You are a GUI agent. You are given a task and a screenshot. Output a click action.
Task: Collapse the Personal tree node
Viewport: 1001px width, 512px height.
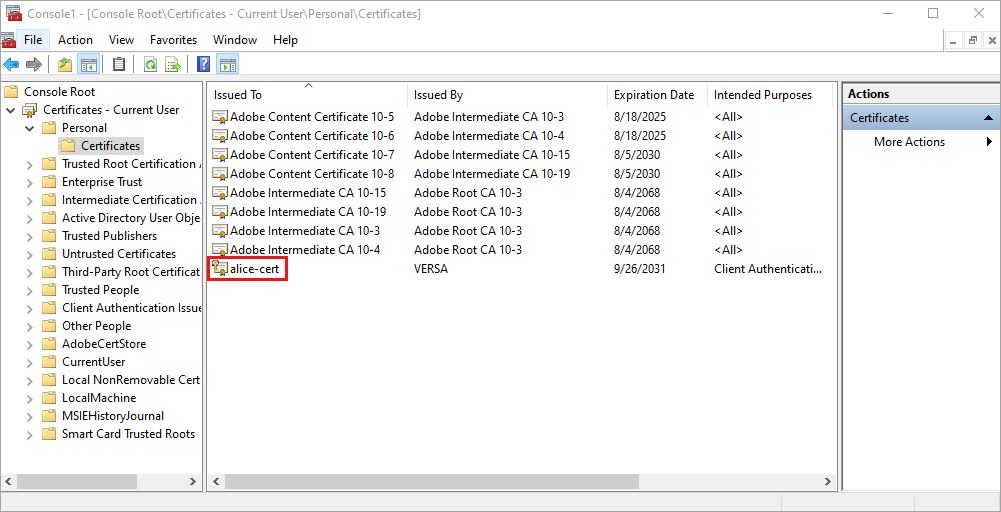point(29,128)
